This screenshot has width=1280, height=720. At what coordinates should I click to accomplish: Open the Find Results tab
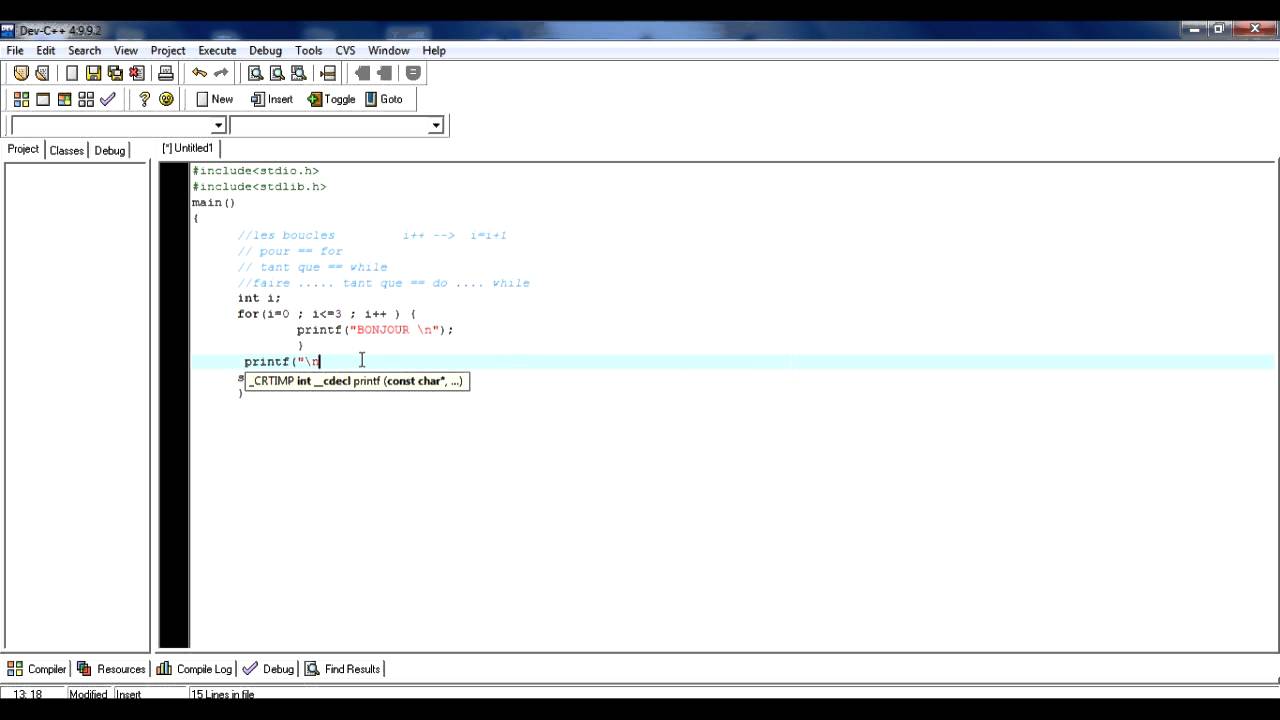click(343, 669)
